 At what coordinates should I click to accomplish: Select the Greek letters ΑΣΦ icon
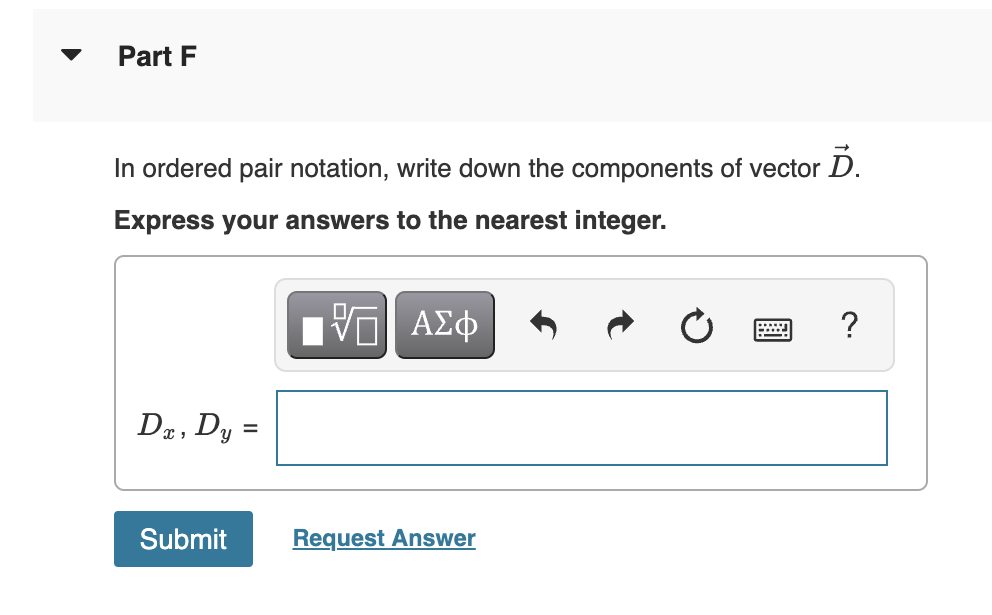click(x=444, y=324)
